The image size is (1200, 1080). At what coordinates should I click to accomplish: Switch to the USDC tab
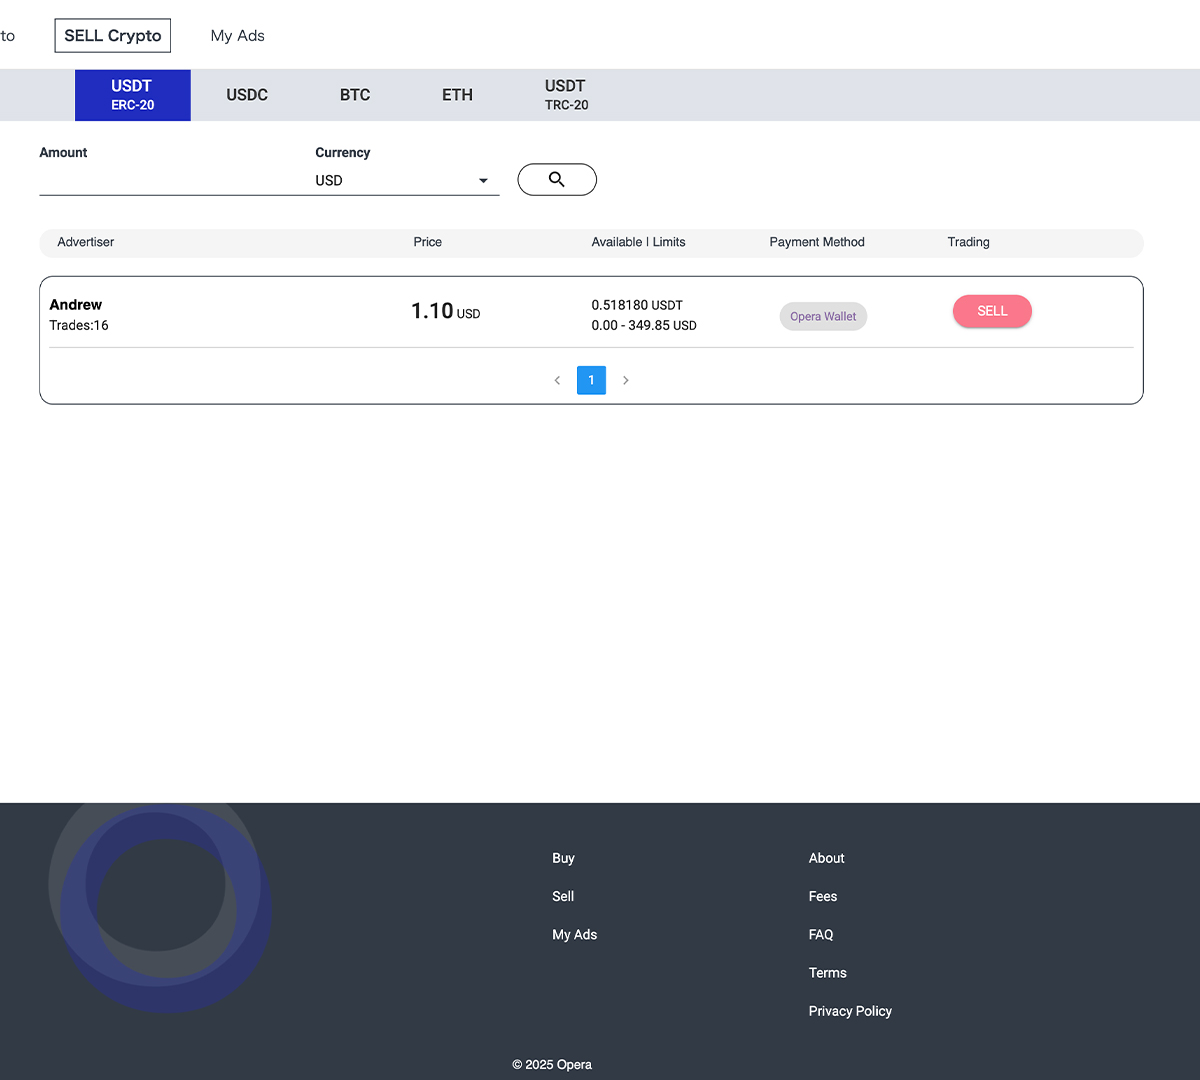point(247,95)
